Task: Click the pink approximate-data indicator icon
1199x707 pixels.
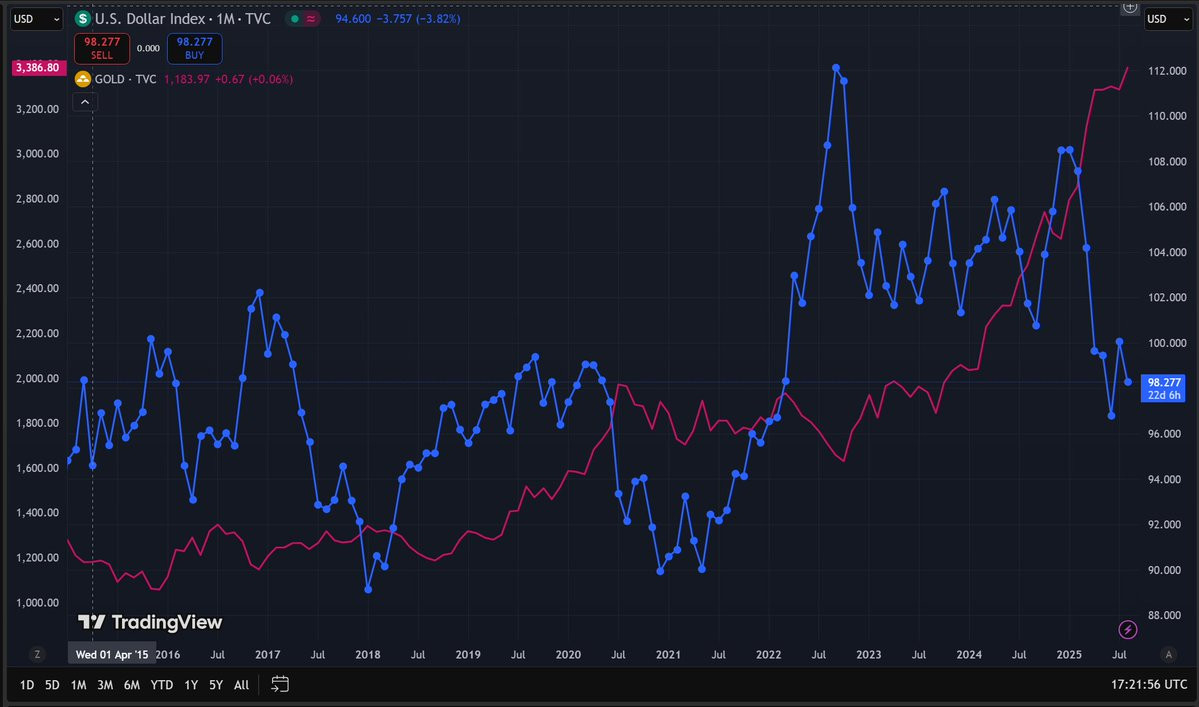Action: [x=311, y=19]
